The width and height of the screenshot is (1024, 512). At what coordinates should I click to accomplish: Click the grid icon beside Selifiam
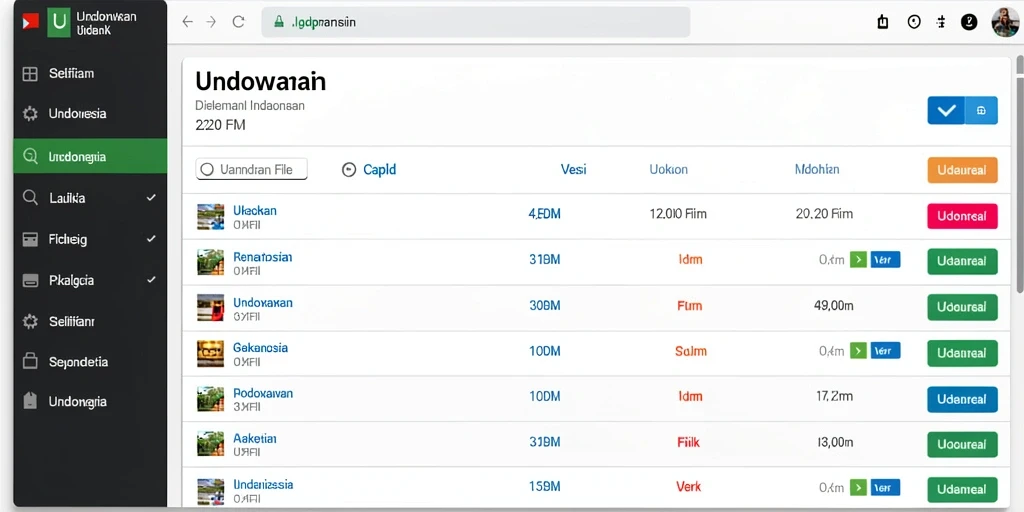[30, 74]
